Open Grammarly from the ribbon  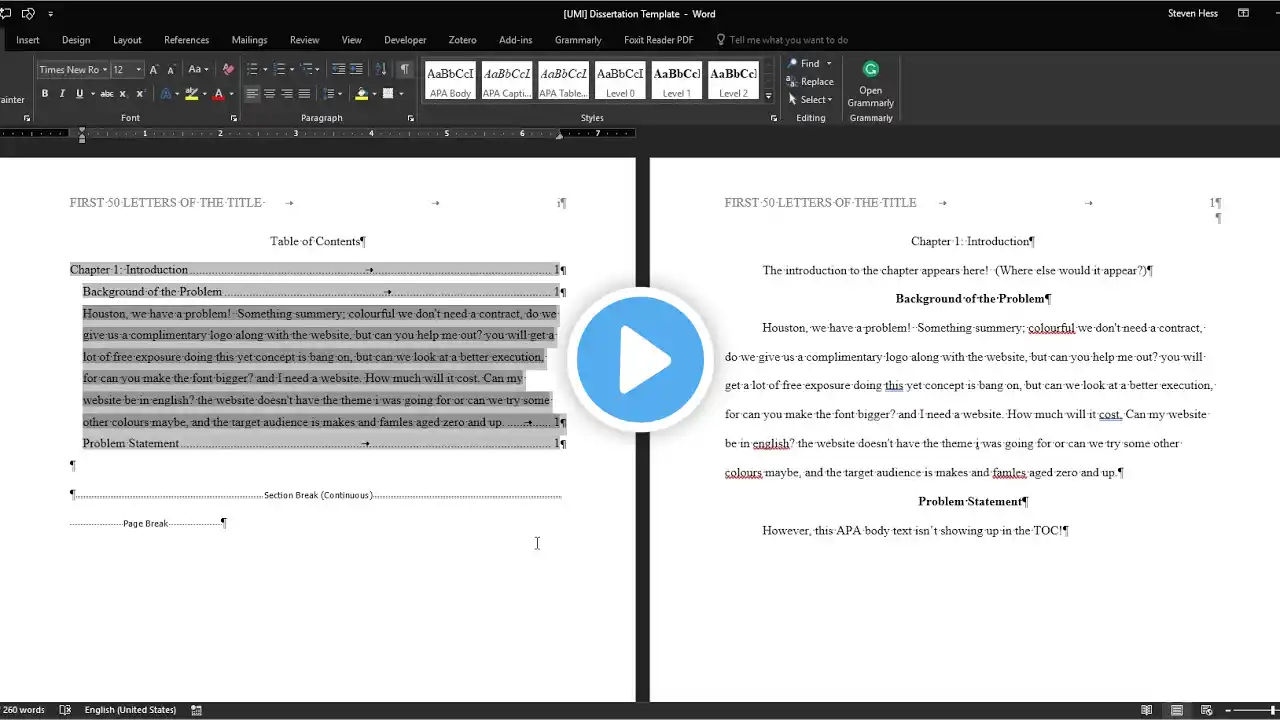870,84
